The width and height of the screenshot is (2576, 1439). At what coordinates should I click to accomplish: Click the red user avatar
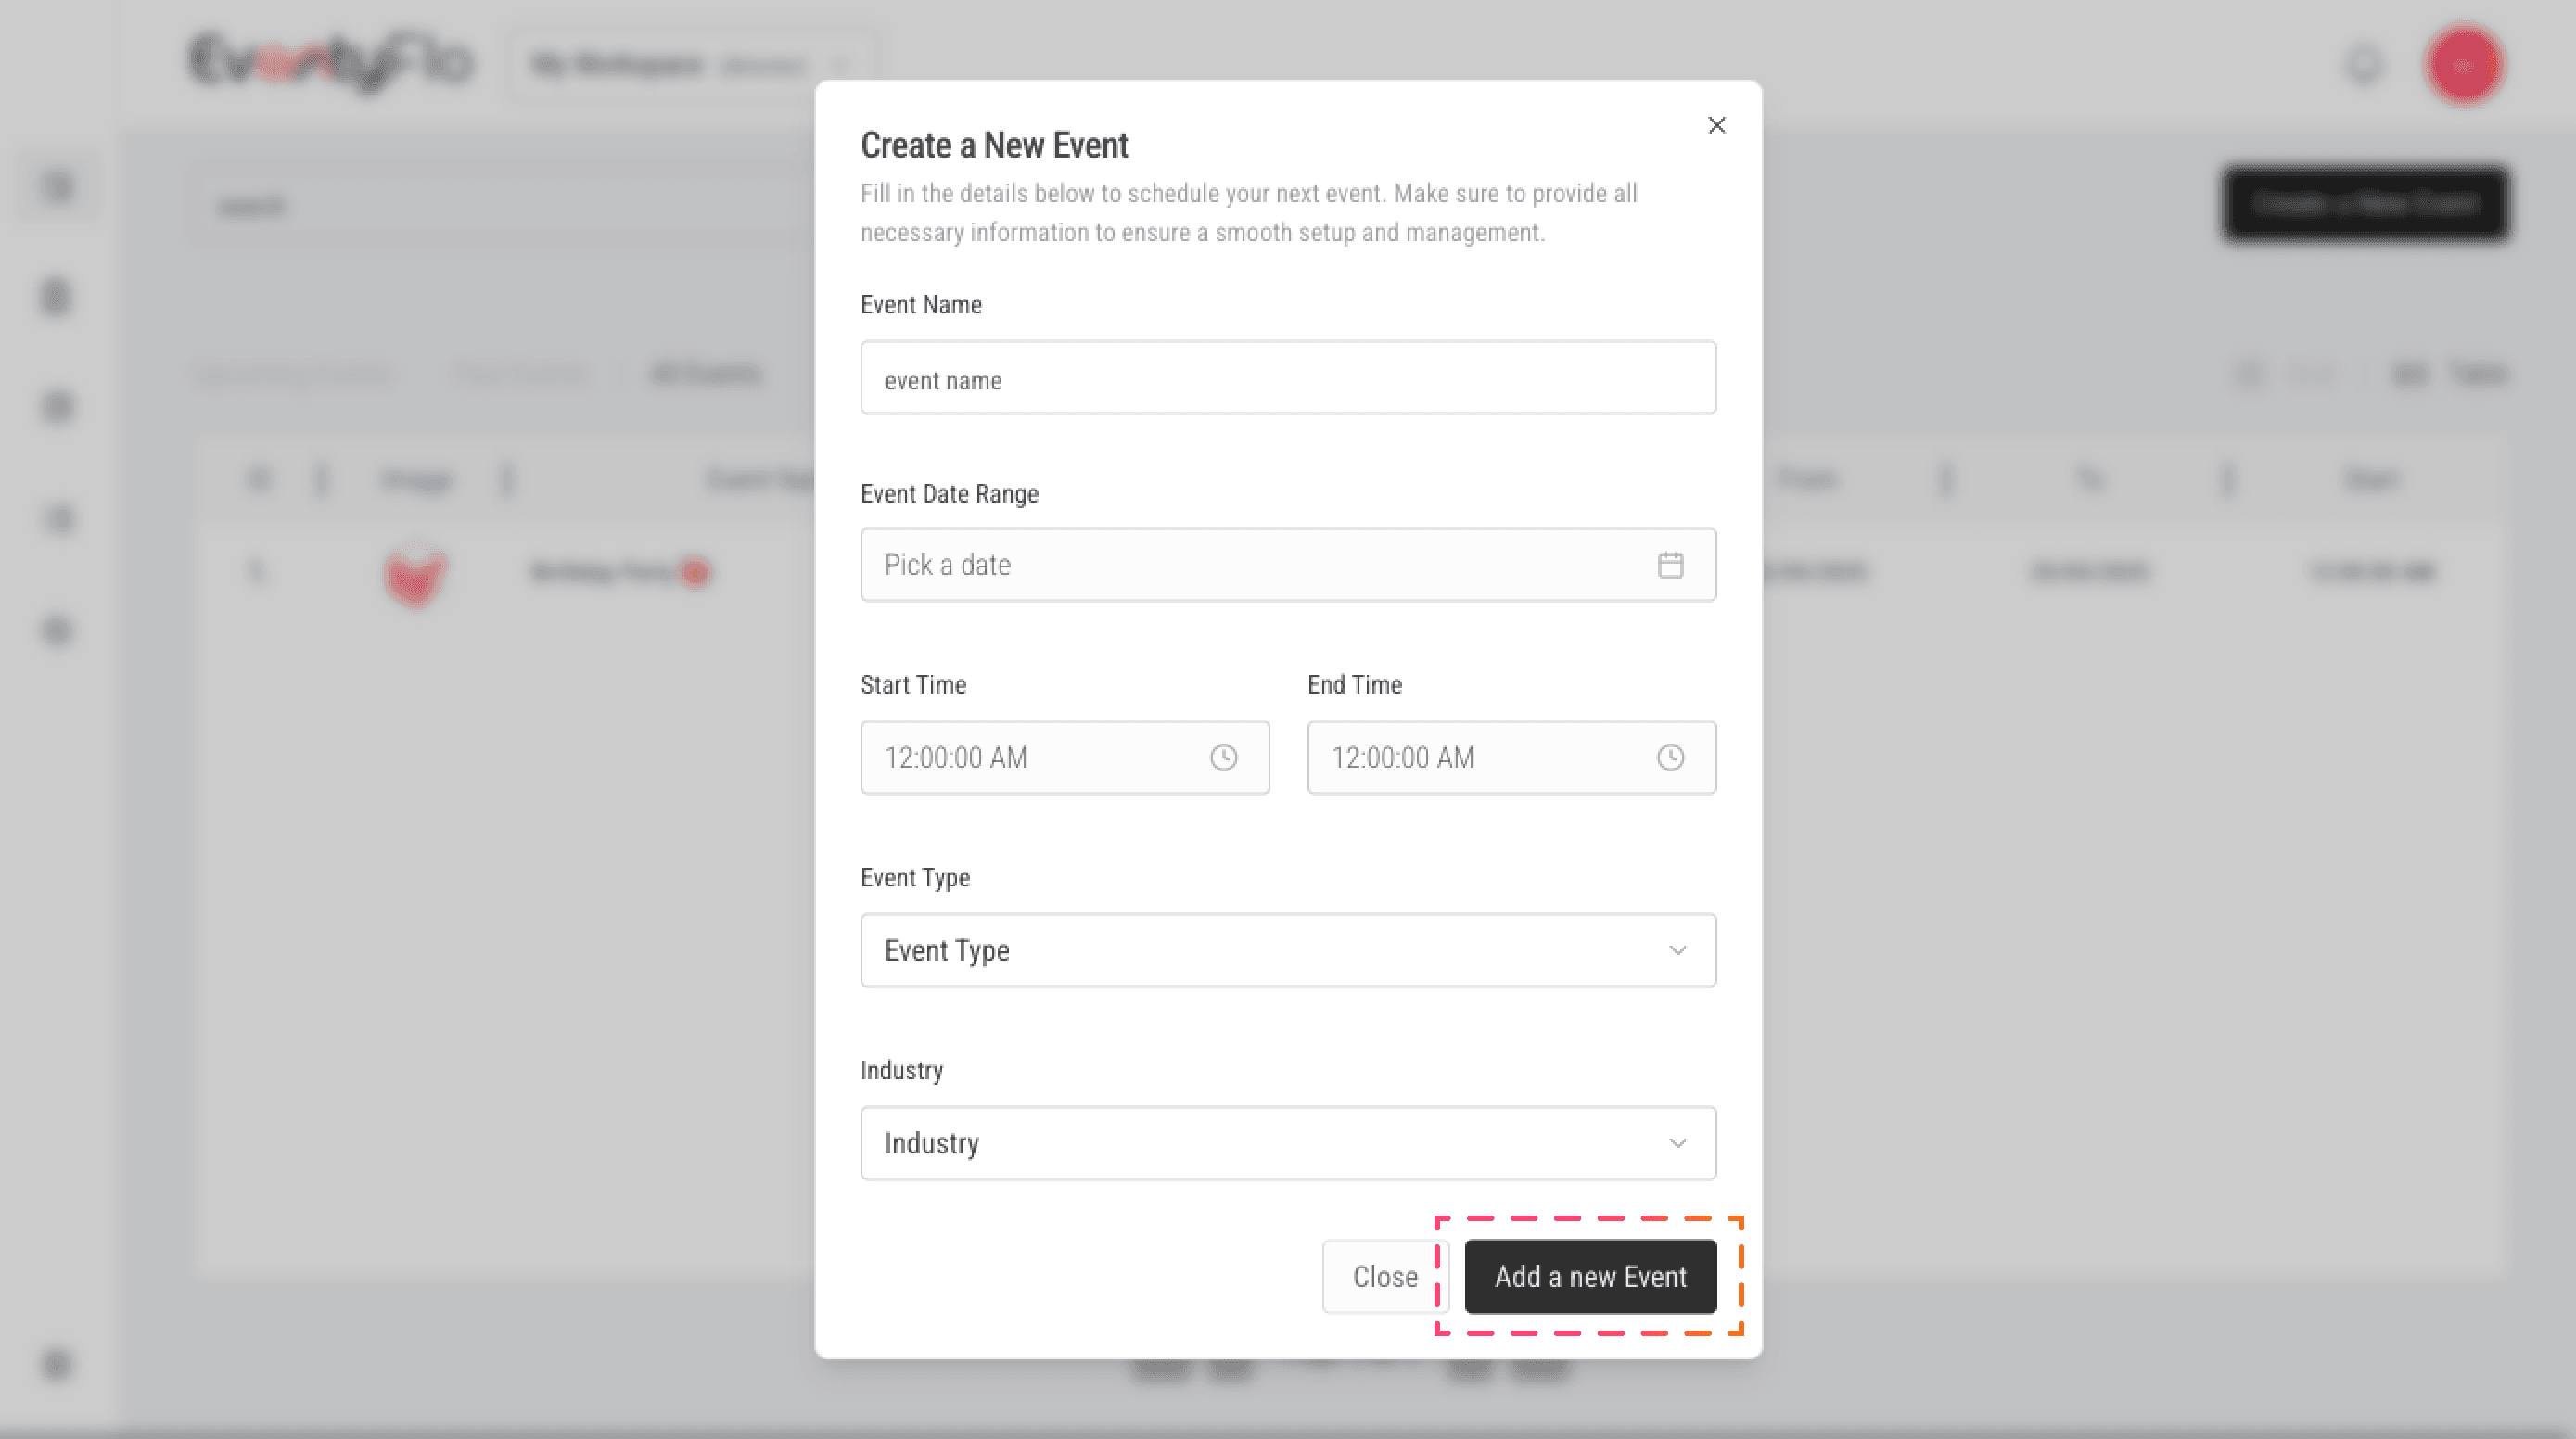(2464, 65)
